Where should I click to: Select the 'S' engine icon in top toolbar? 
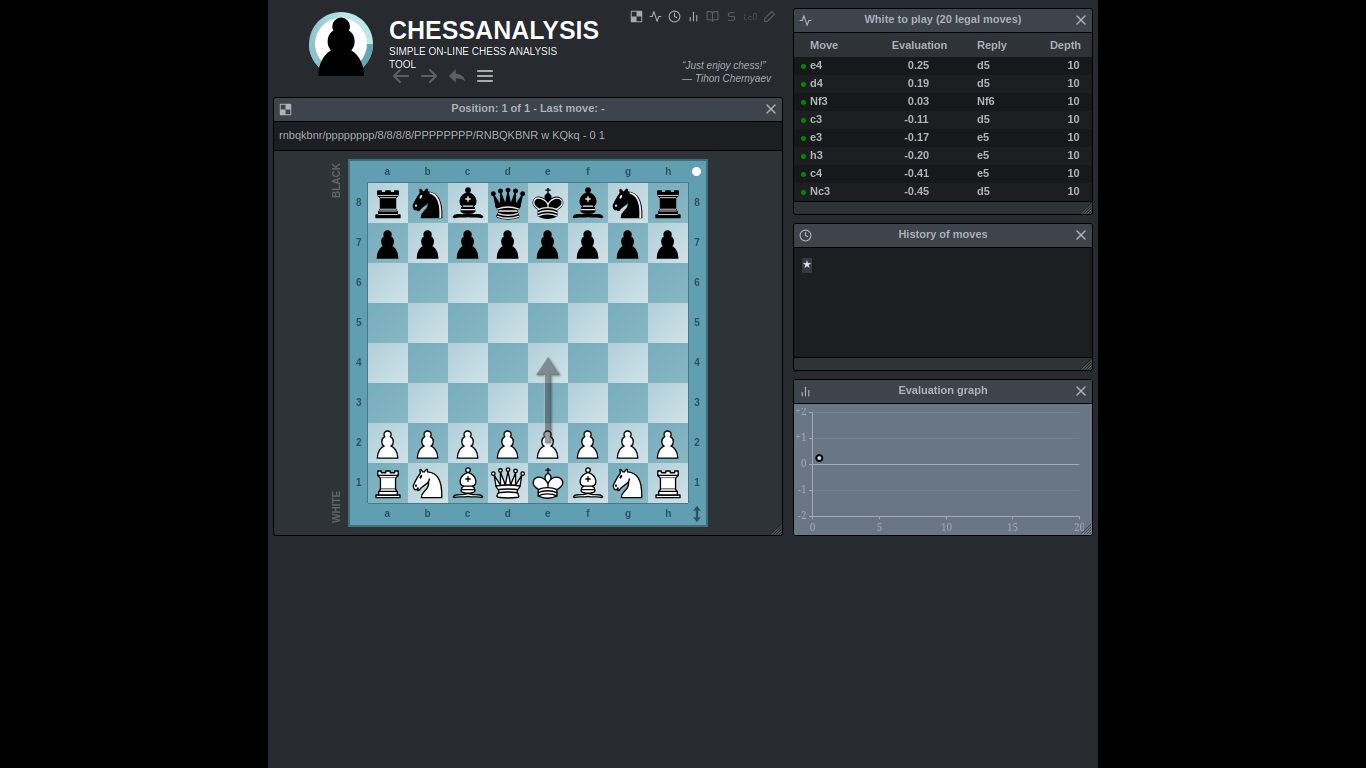[730, 17]
